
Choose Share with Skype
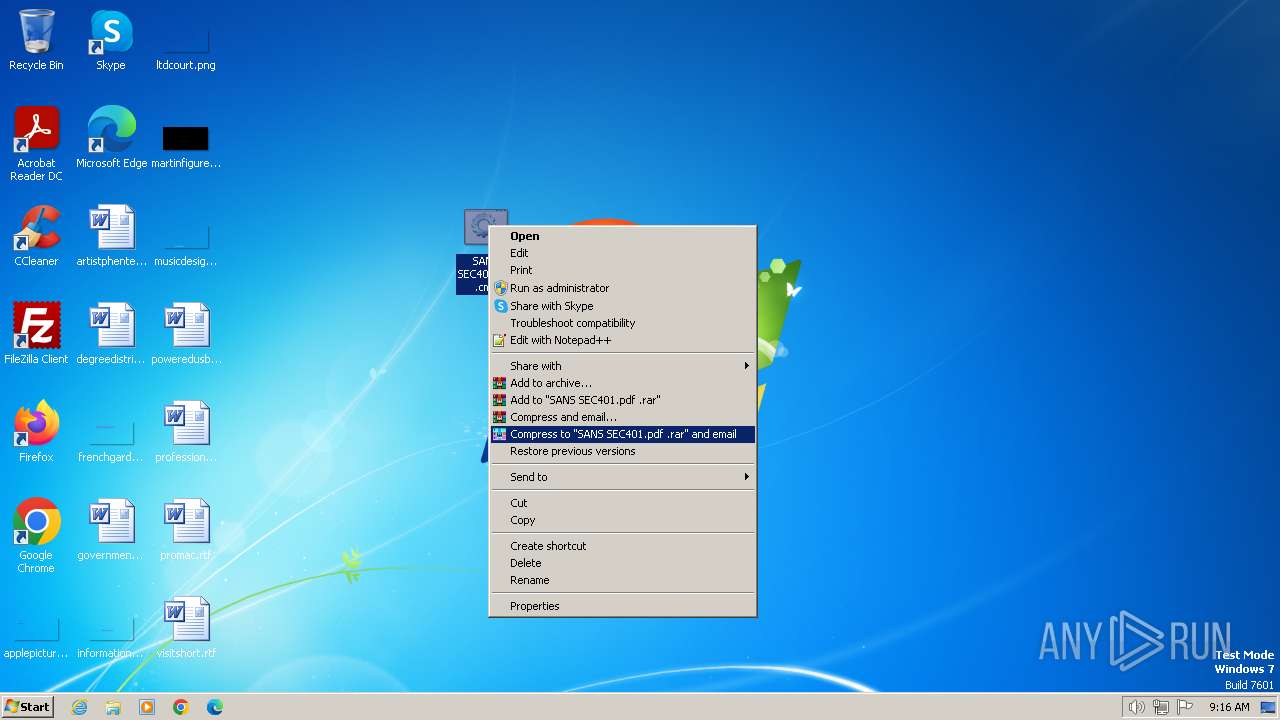(622, 306)
